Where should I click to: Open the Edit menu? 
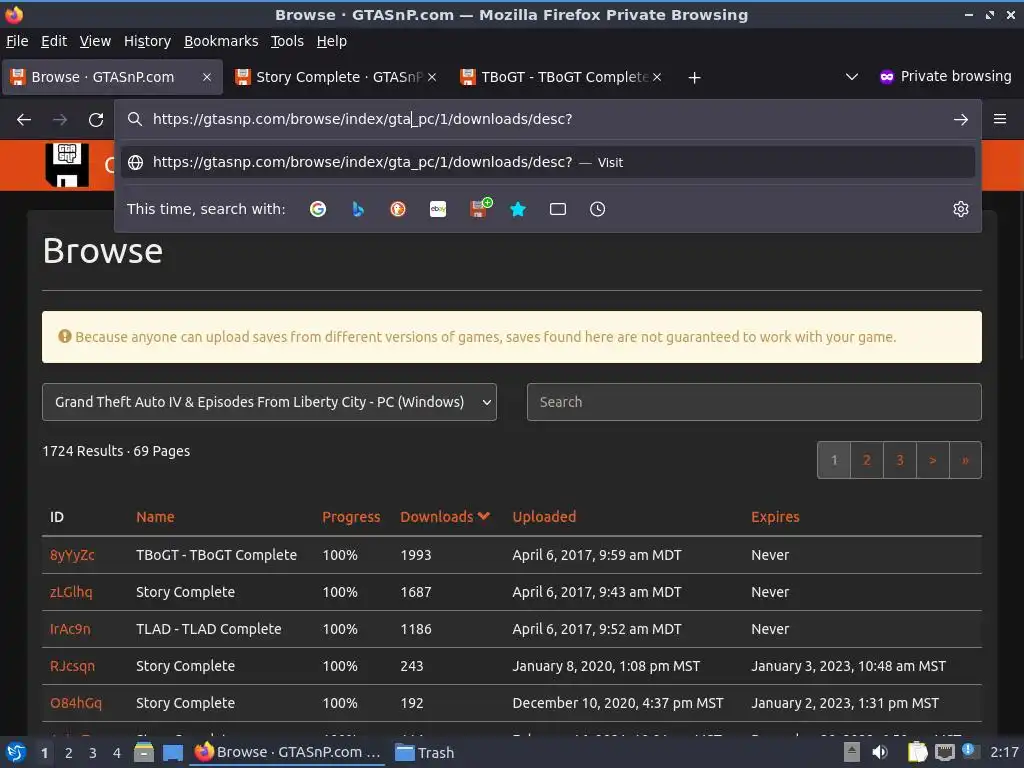point(54,41)
